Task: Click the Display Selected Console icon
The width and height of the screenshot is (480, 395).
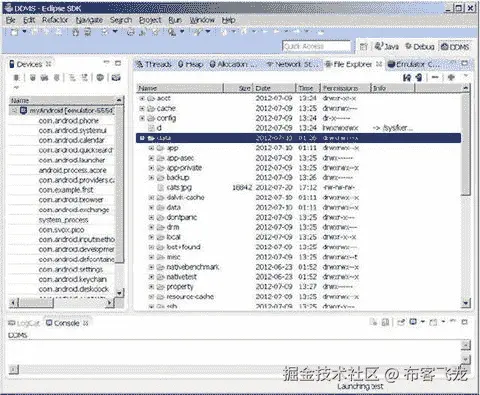Action: coord(414,322)
